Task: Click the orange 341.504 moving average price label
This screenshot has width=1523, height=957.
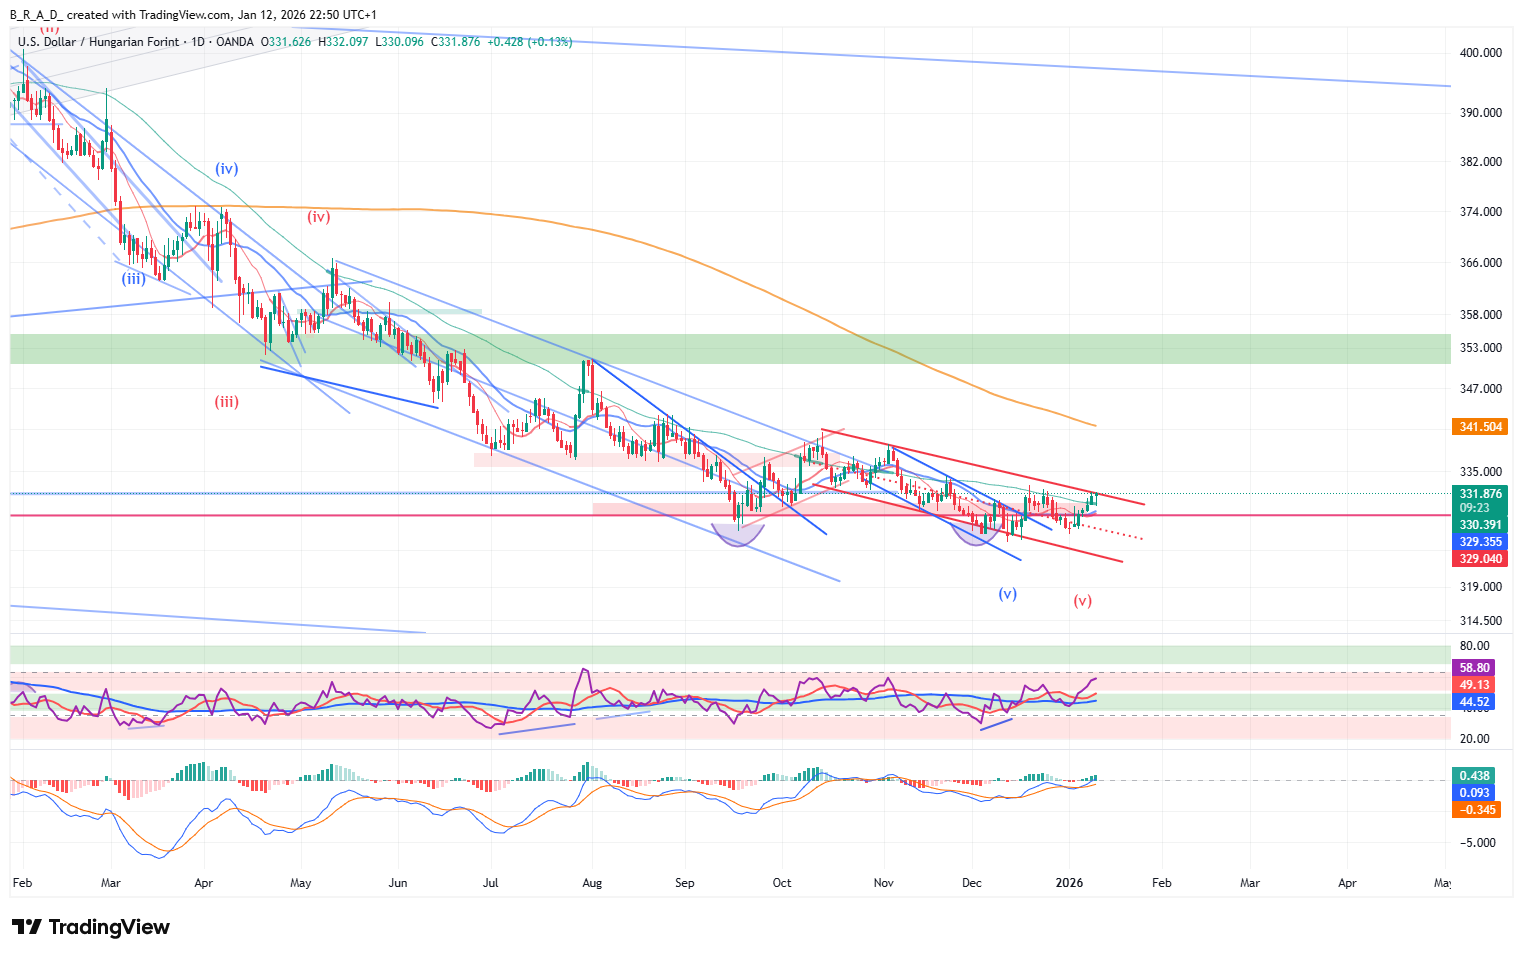Action: click(x=1479, y=427)
